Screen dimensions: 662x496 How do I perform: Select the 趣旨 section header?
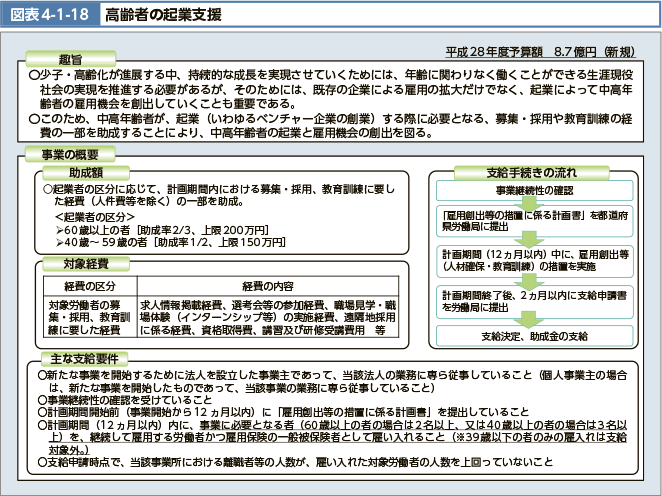pos(70,59)
